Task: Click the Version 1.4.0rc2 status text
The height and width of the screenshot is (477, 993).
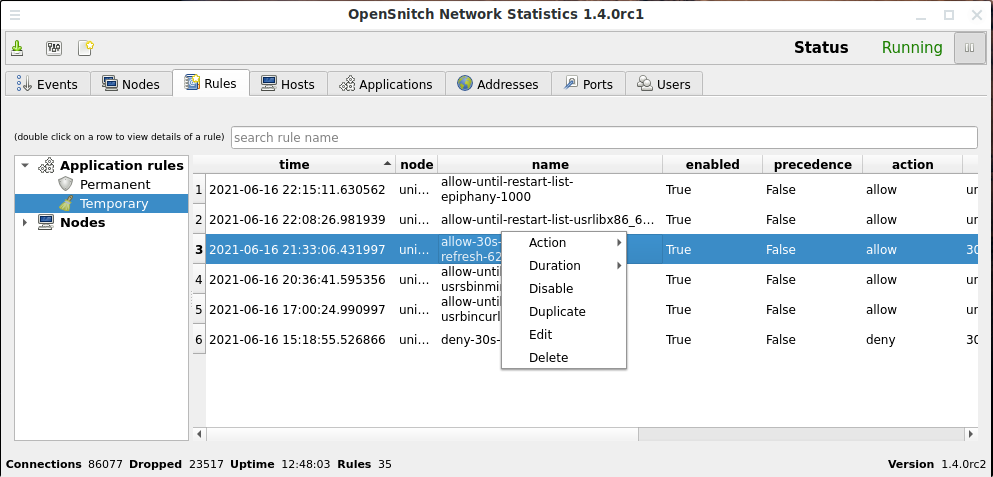Action: pyautogui.click(x=937, y=464)
